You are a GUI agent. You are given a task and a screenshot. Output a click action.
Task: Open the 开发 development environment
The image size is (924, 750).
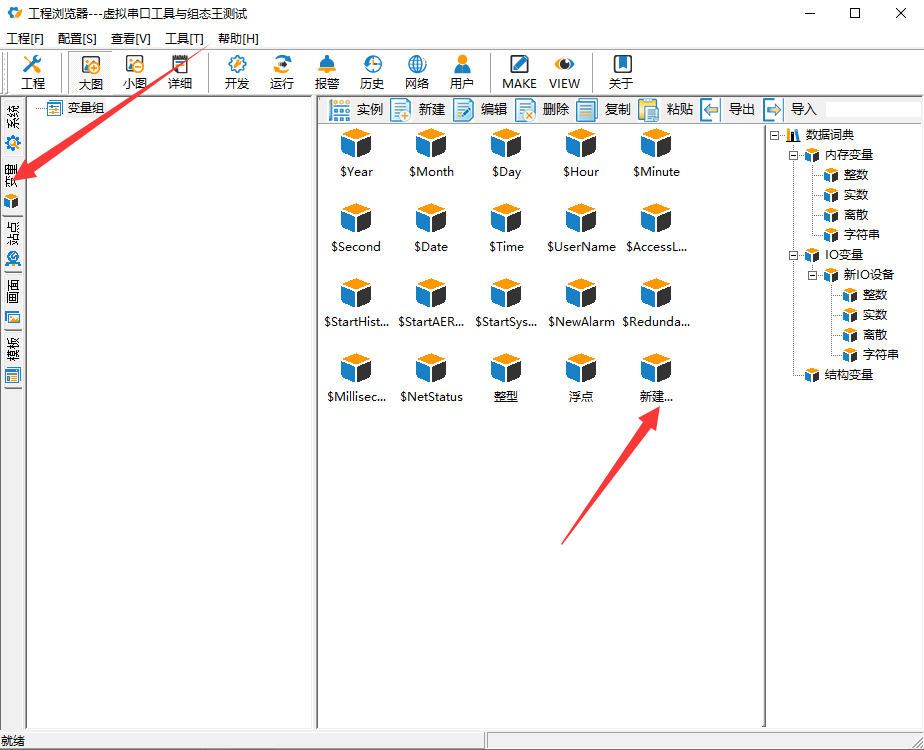pyautogui.click(x=237, y=72)
